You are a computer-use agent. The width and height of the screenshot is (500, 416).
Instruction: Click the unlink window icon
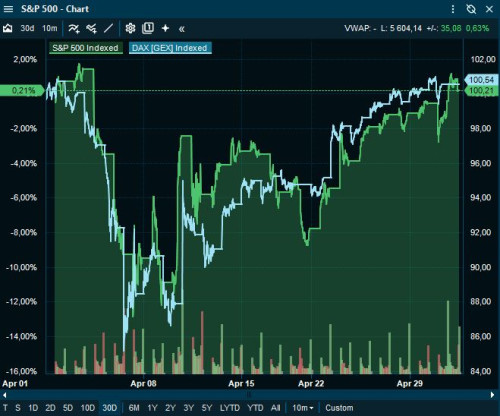point(471,9)
